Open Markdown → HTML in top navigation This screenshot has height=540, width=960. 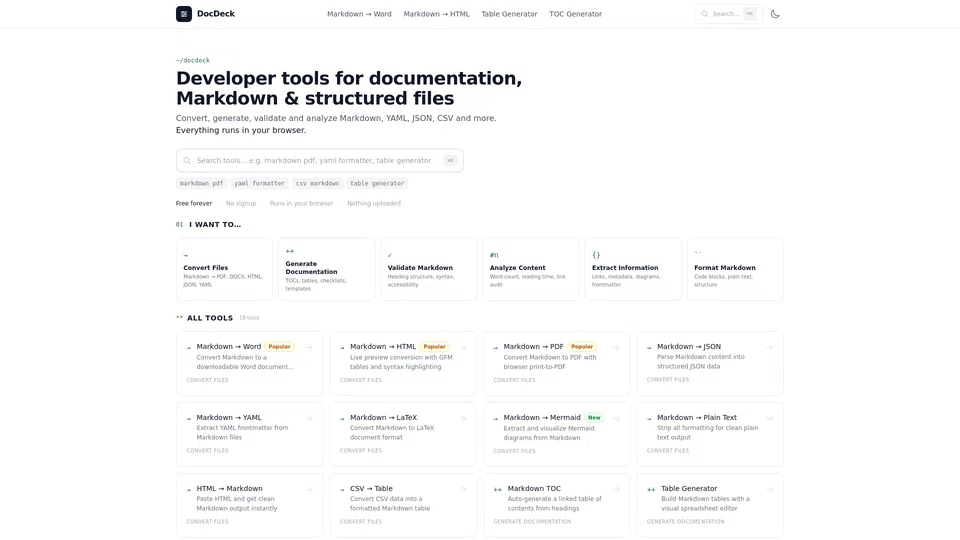437,14
